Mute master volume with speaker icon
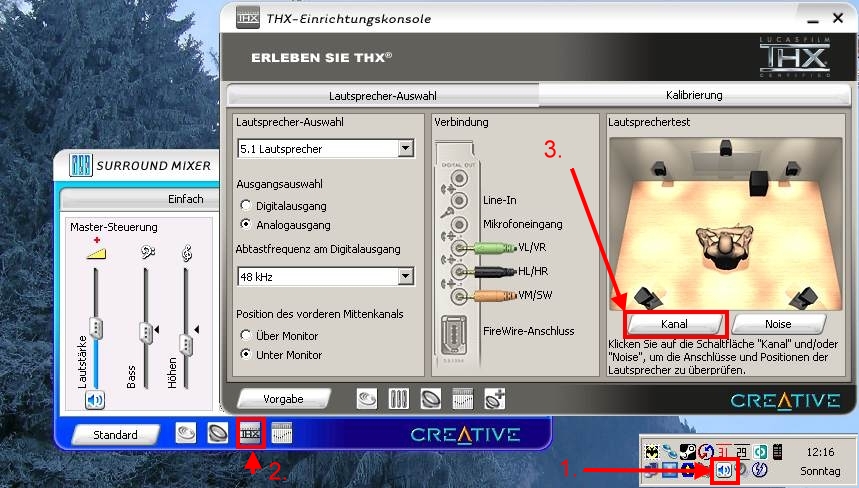Viewport: 859px width, 488px height. [95, 401]
